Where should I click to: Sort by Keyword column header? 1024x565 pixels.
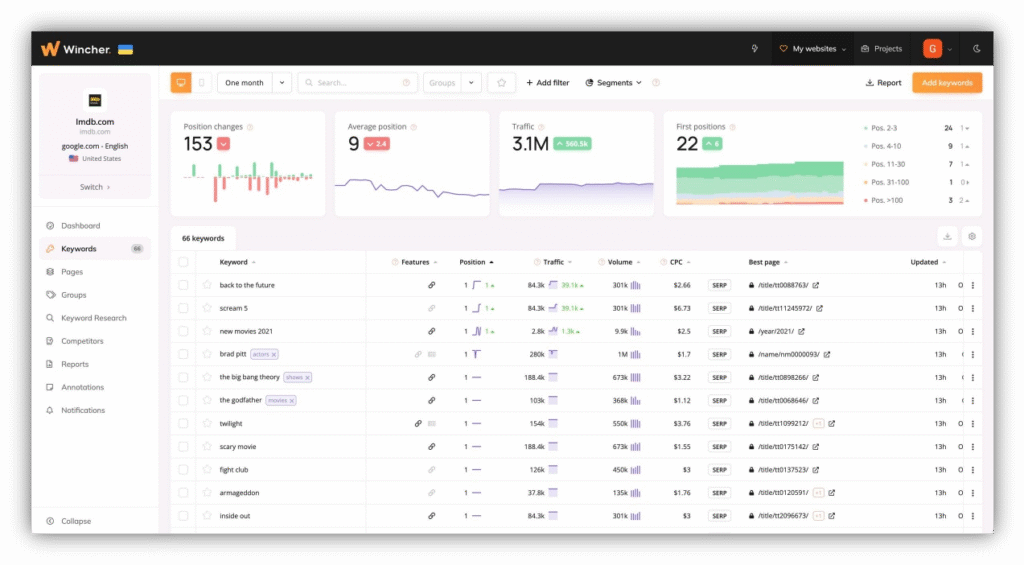(237, 262)
